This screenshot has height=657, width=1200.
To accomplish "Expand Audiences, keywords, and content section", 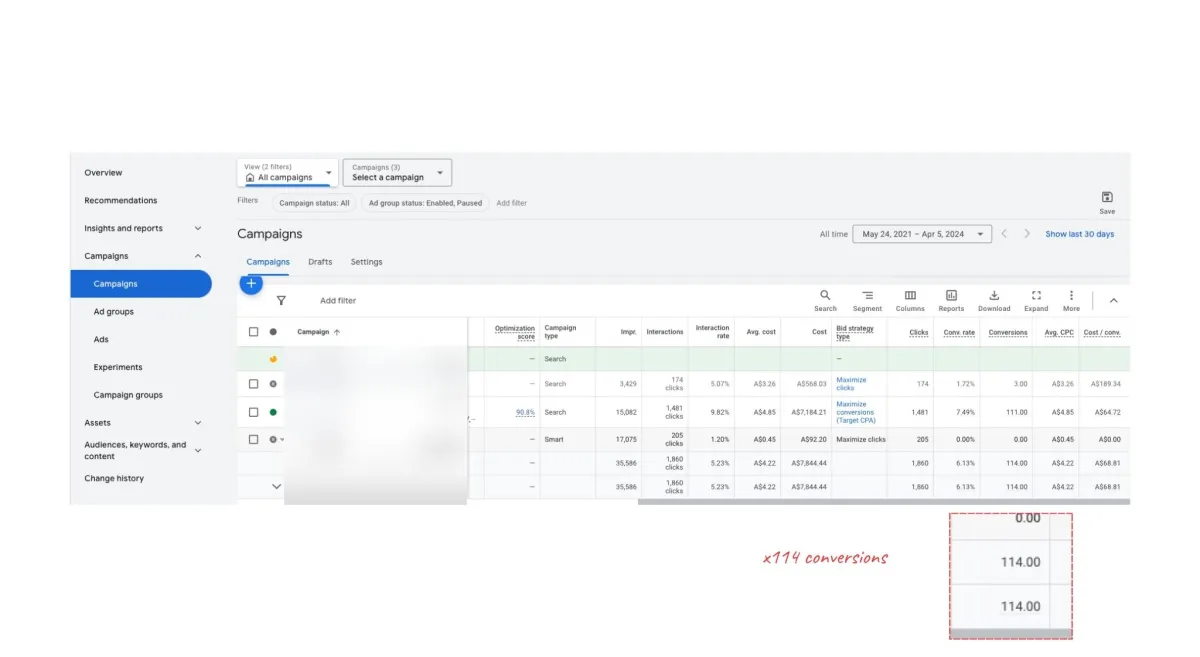I will click(198, 451).
